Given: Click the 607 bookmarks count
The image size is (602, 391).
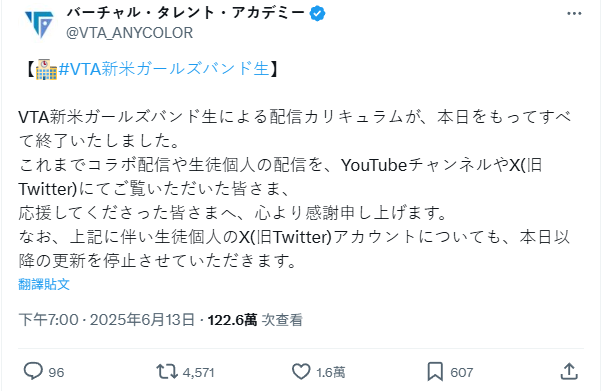Looking at the screenshot, I should pyautogui.click(x=461, y=373).
